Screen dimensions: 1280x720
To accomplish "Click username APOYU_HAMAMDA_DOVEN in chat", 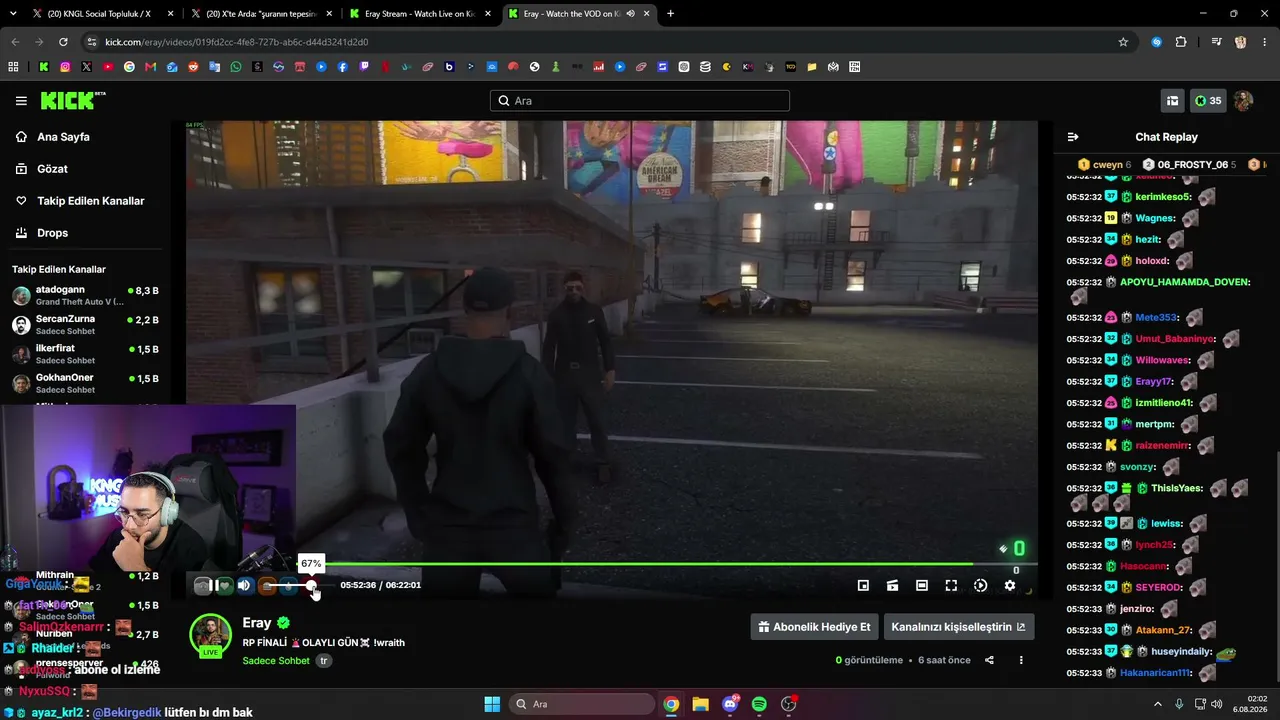I will (x=1185, y=282).
